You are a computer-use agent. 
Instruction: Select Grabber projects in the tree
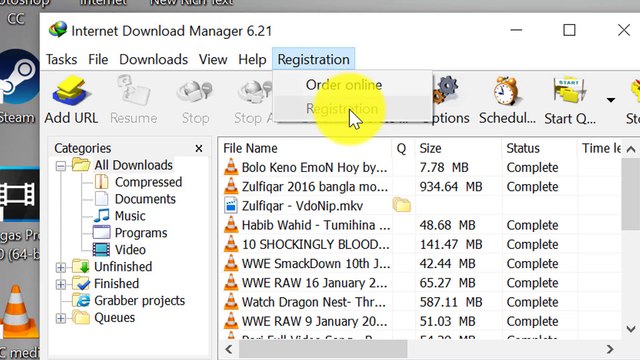139,301
